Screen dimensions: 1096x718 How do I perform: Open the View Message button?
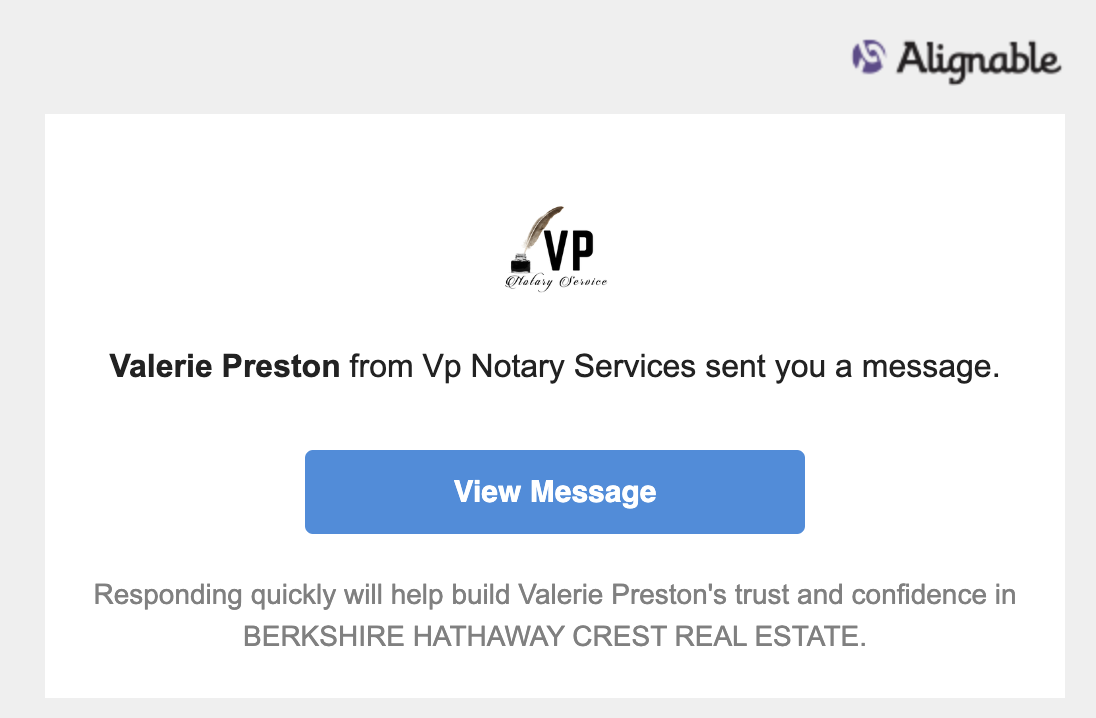(555, 492)
